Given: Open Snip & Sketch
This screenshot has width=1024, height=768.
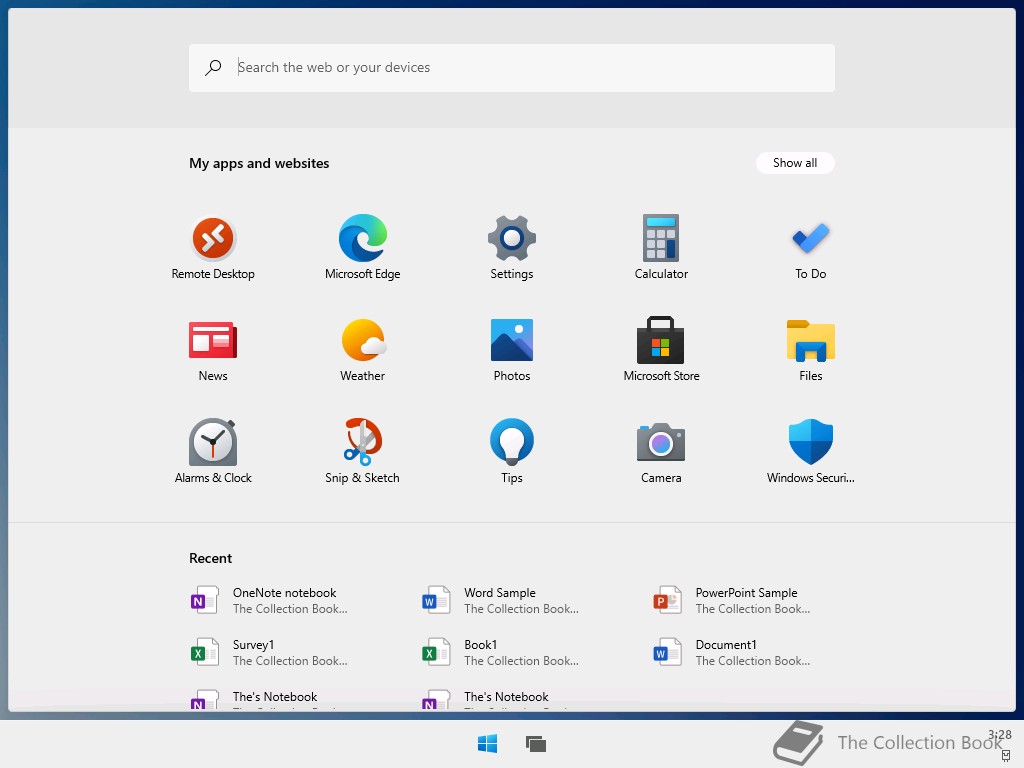Looking at the screenshot, I should coord(362,452).
